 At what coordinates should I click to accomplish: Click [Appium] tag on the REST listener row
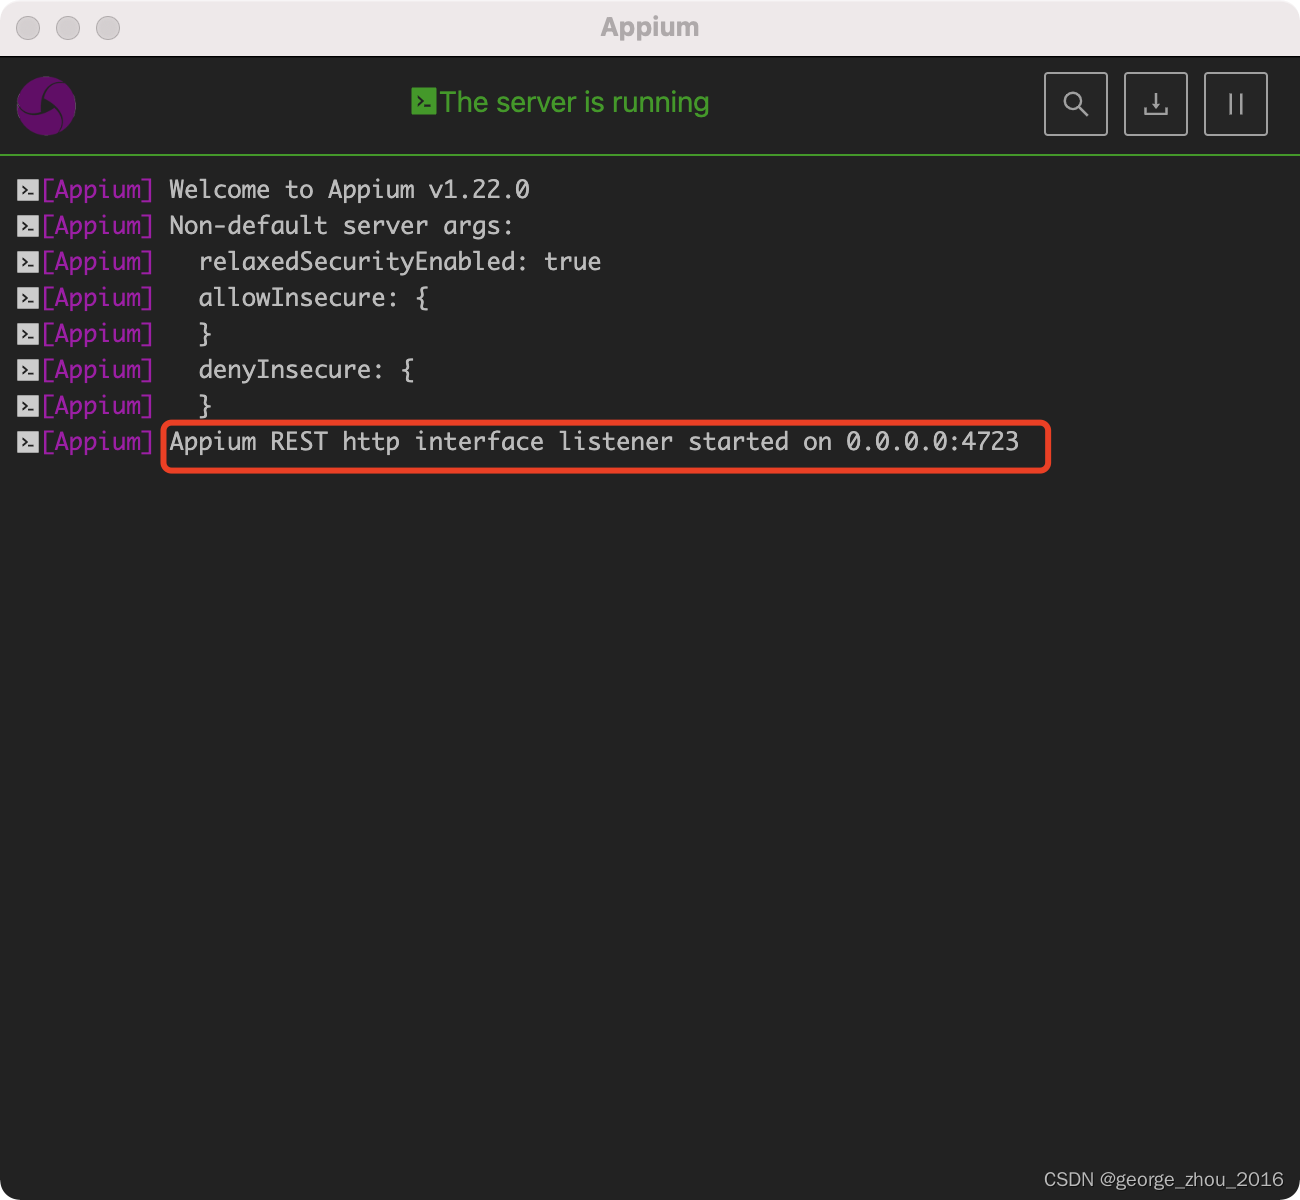(x=98, y=442)
